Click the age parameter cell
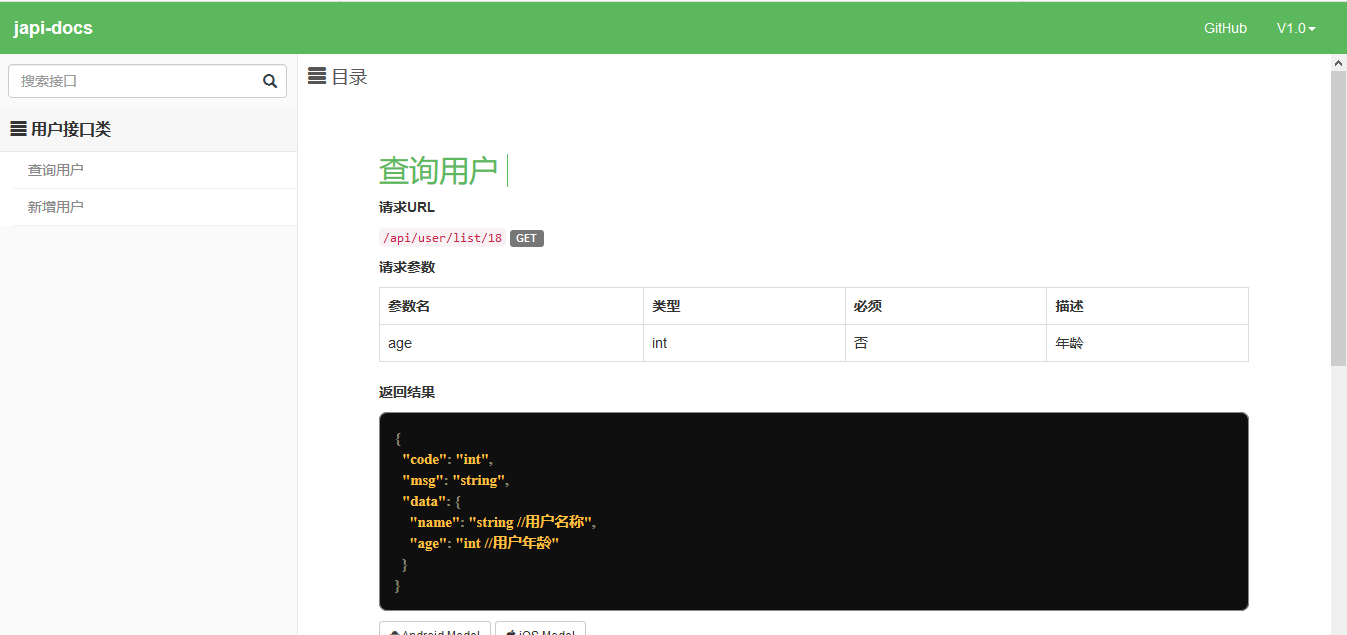1347x635 pixels. pos(511,343)
